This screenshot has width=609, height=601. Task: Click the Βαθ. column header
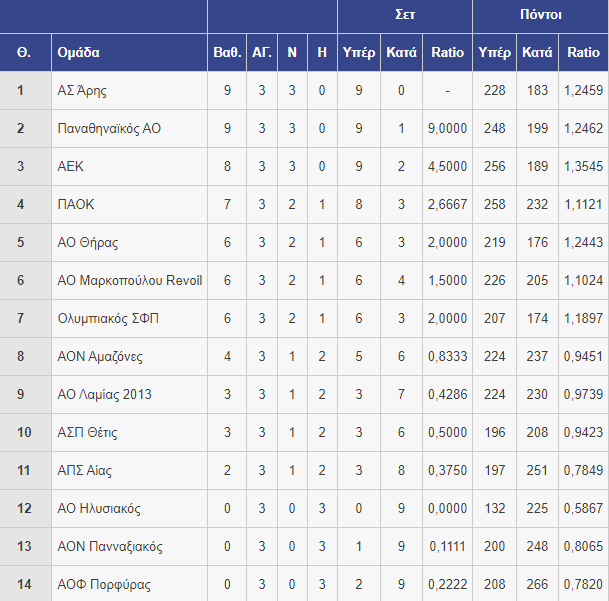pyautogui.click(x=227, y=52)
